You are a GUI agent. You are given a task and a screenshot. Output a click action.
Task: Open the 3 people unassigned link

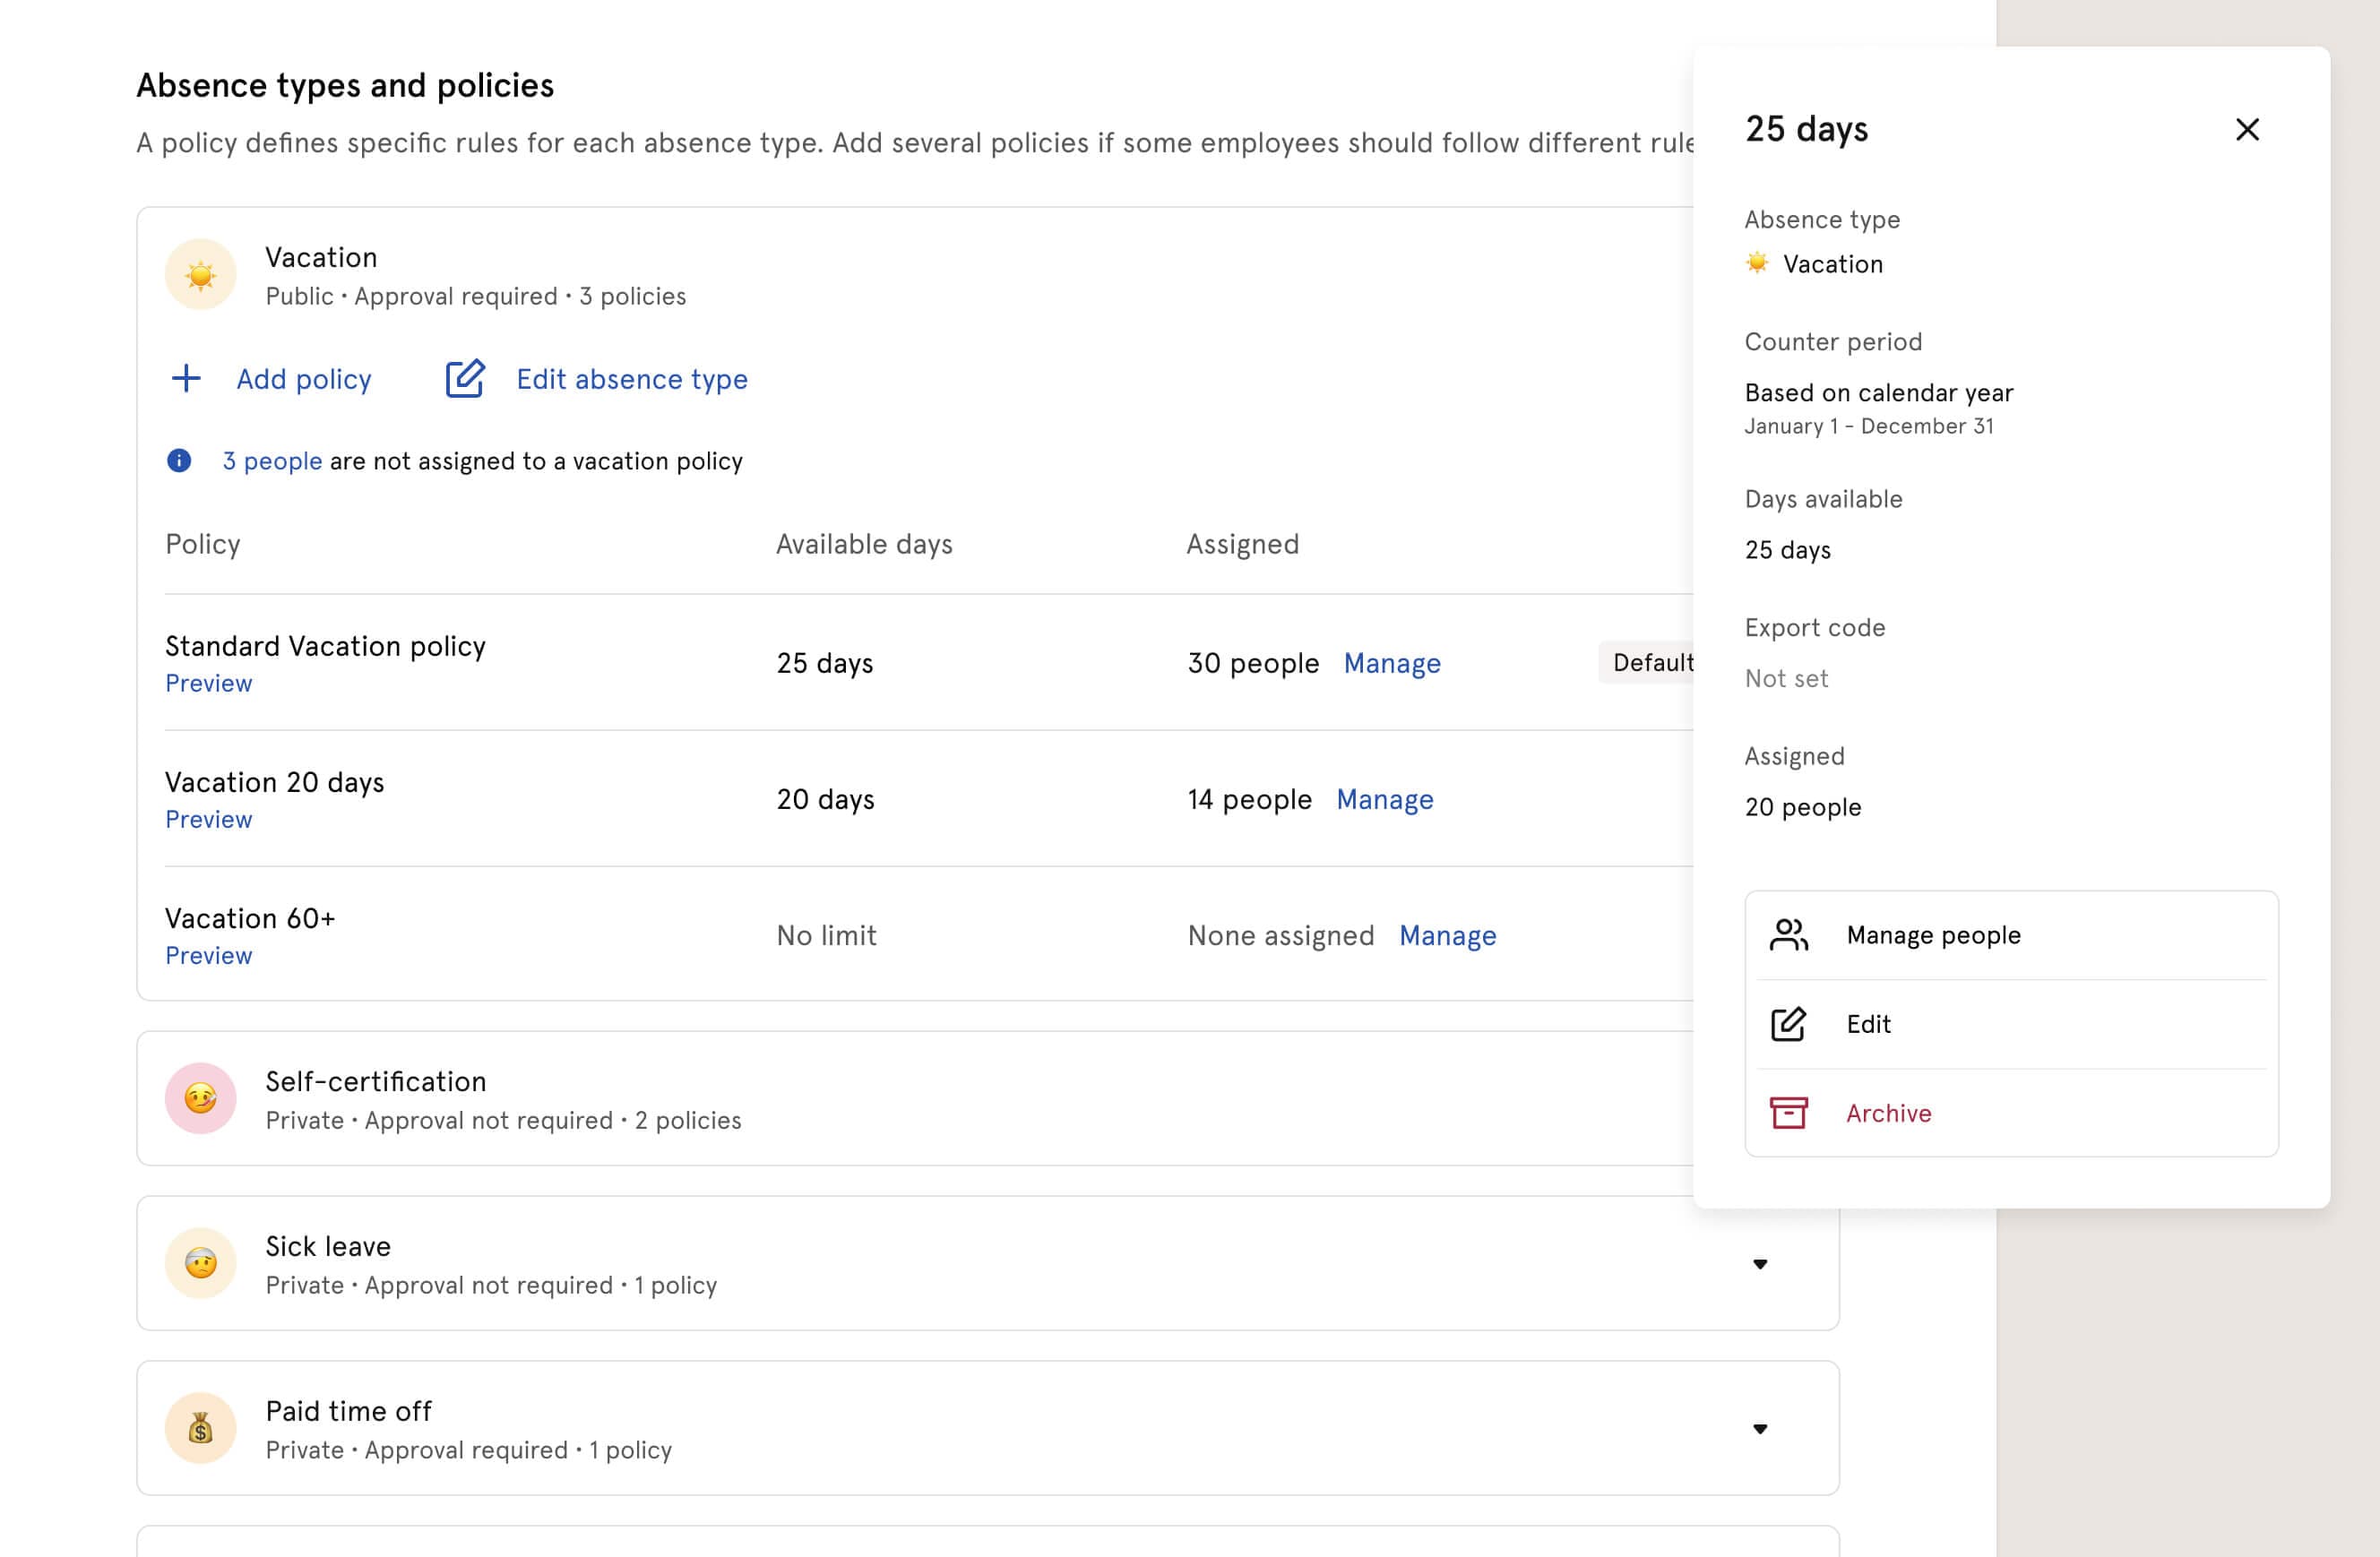(x=272, y=461)
